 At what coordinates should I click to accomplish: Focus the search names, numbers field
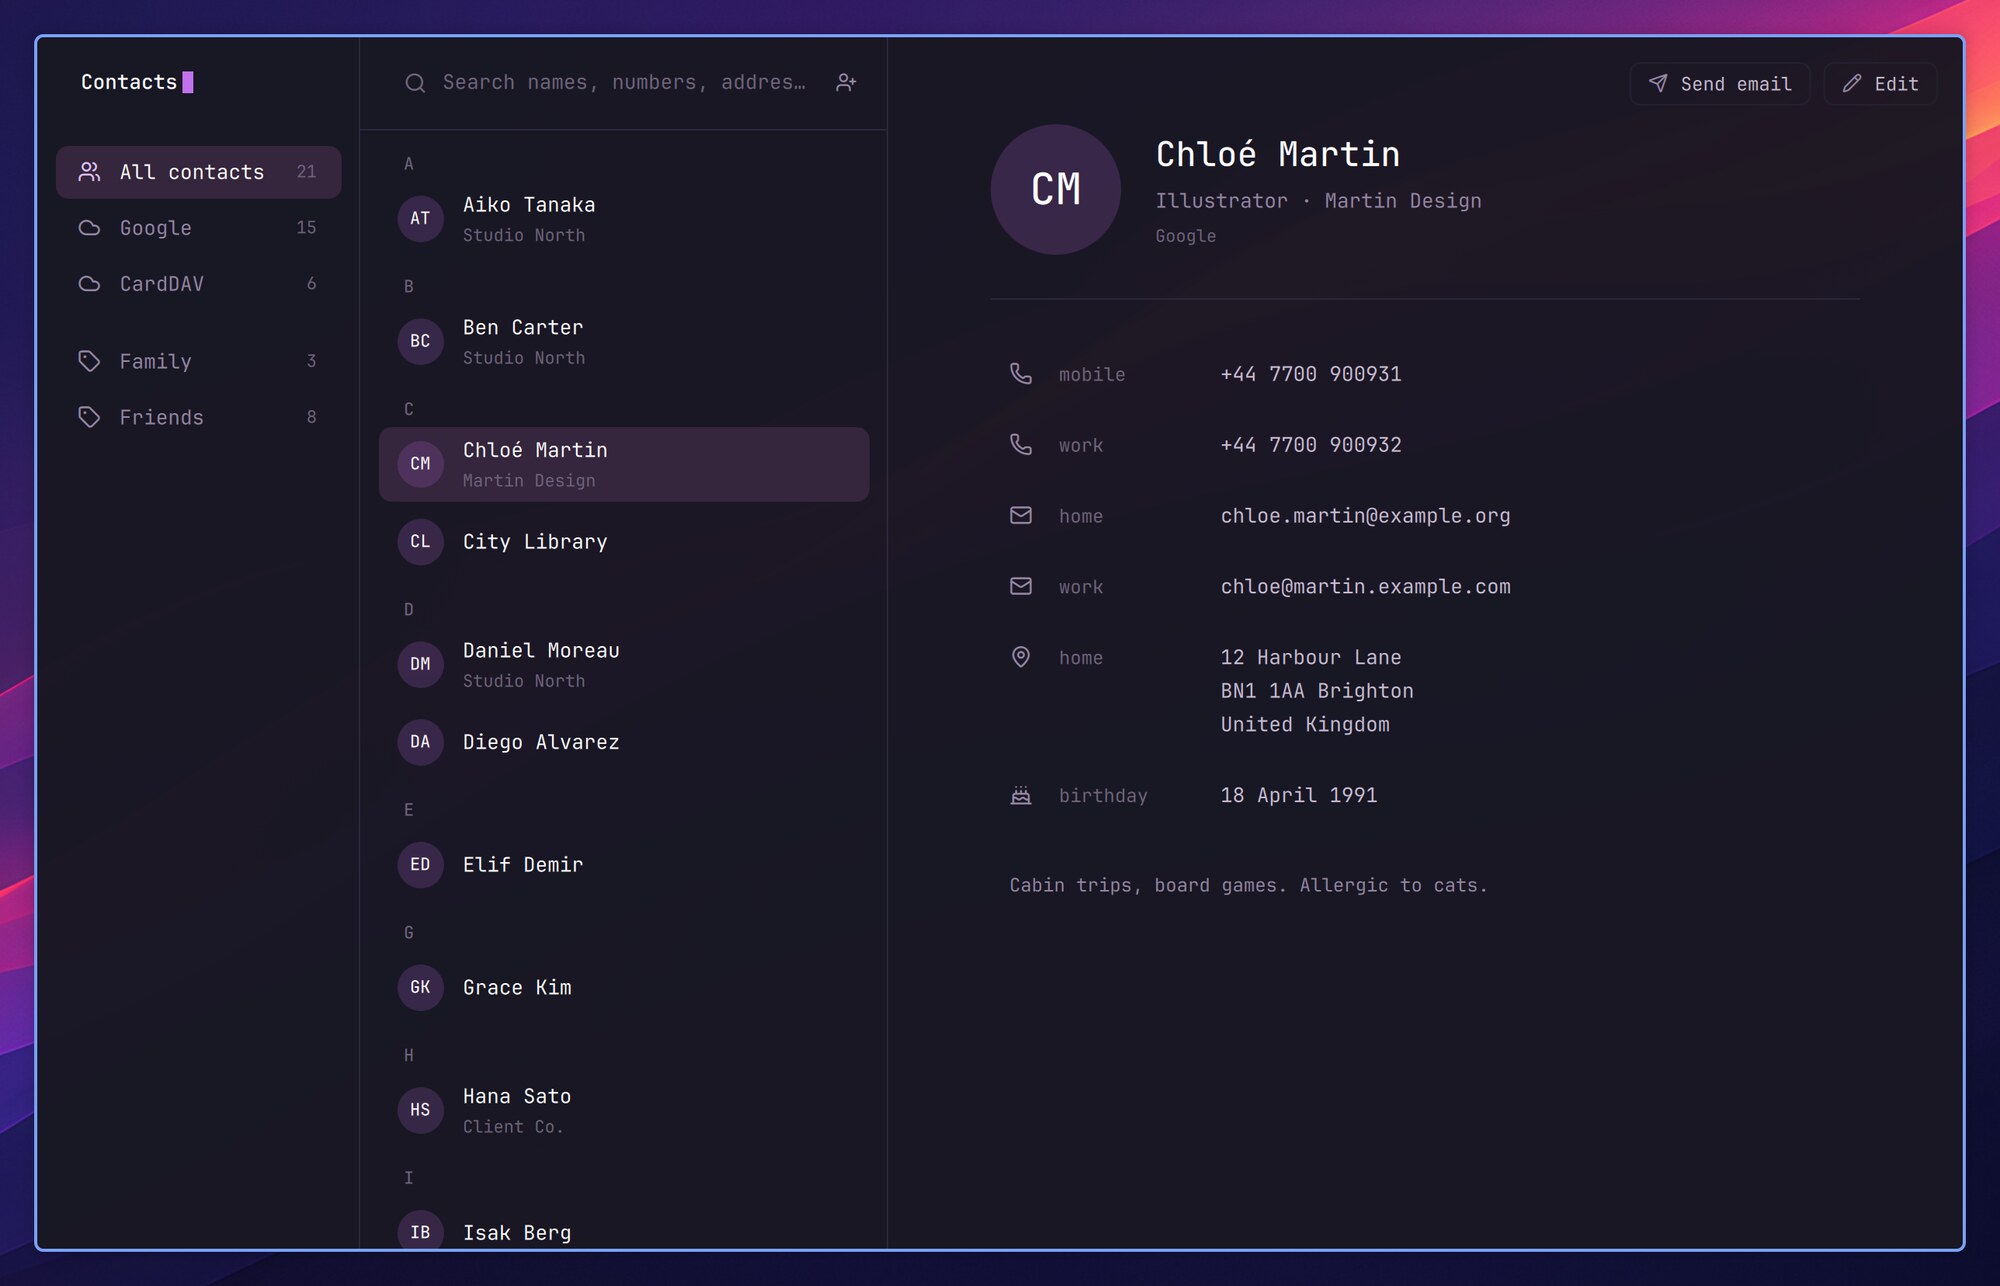[624, 83]
